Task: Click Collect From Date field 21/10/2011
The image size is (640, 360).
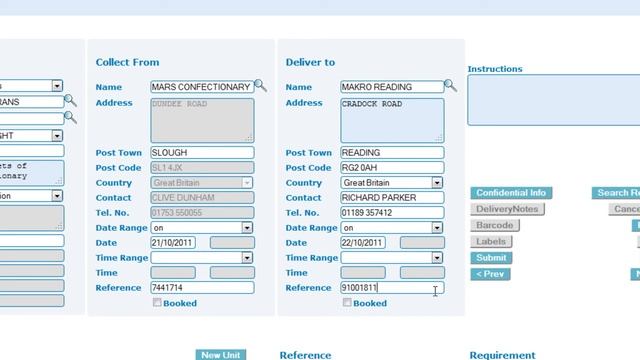Action: click(x=173, y=243)
